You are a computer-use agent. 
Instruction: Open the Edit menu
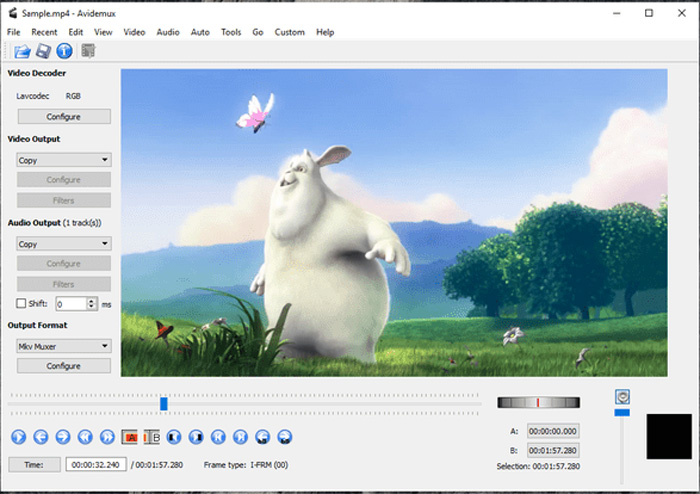coord(75,32)
